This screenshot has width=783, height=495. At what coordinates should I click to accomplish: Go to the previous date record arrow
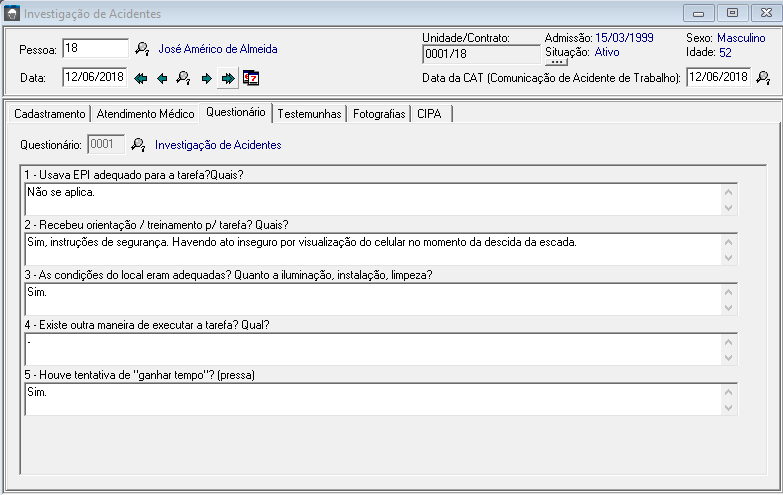click(162, 78)
